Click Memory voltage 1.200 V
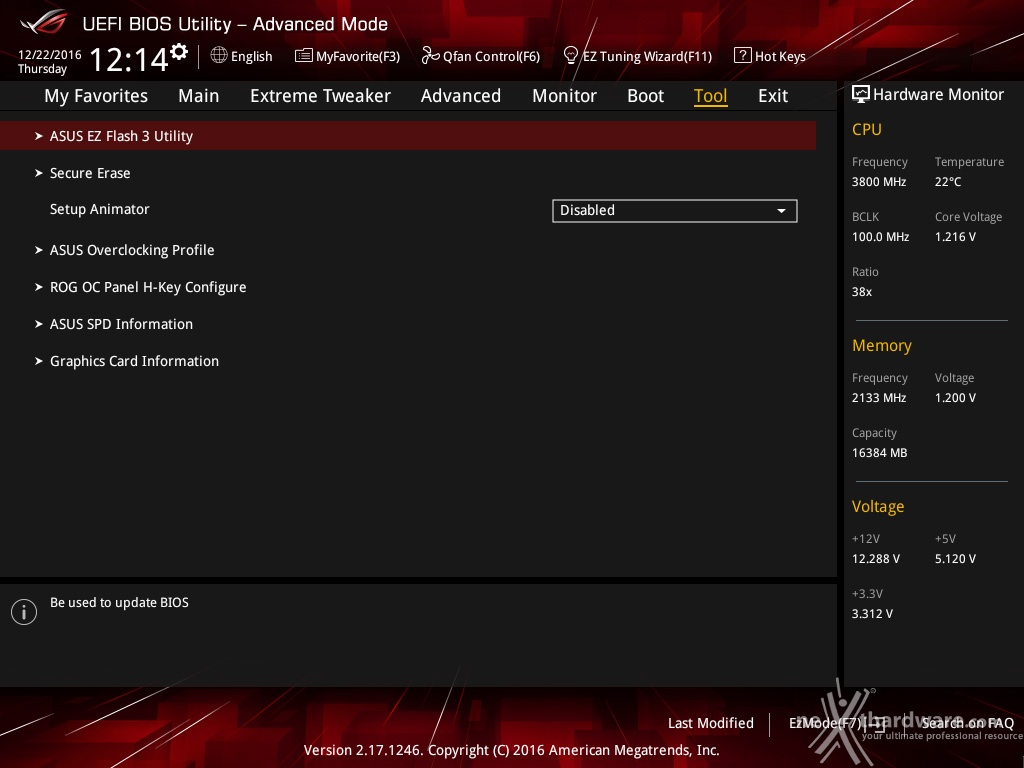The image size is (1024, 768). [955, 397]
